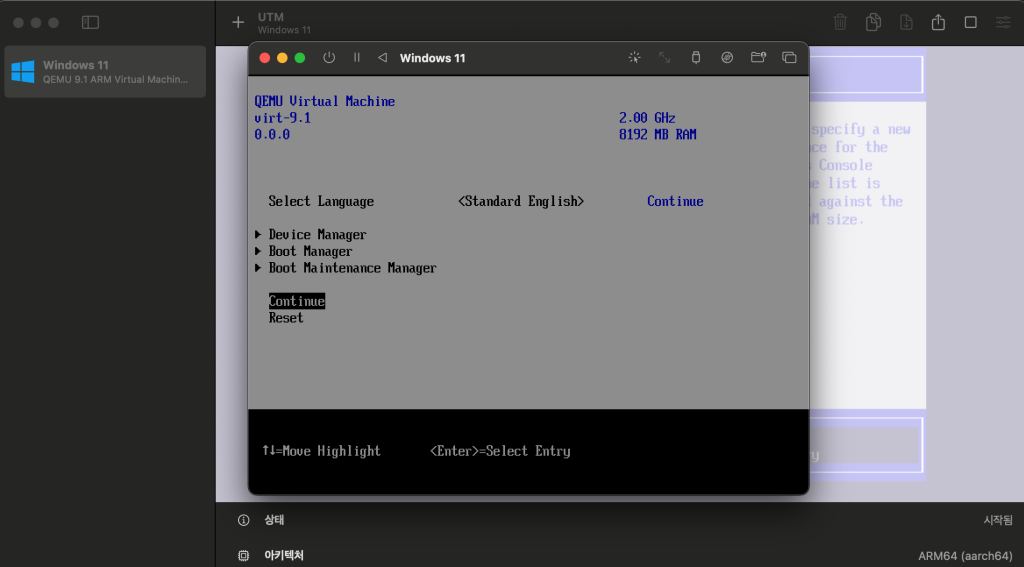Pause the Windows 11 virtual machine
The width and height of the screenshot is (1024, 567).
pyautogui.click(x=357, y=57)
